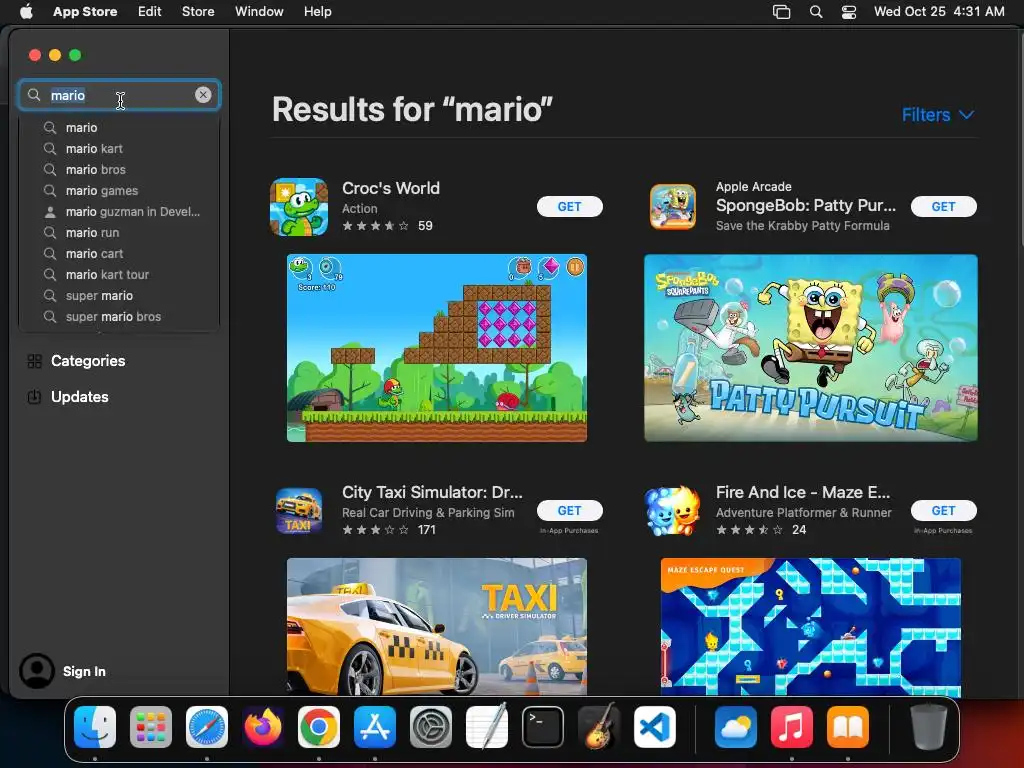The width and height of the screenshot is (1024, 768).
Task: View the Patty Pursuit banner image
Action: click(x=810, y=348)
